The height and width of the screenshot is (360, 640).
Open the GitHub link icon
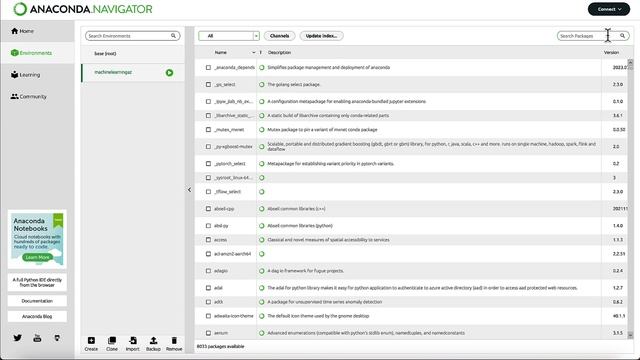click(x=57, y=338)
